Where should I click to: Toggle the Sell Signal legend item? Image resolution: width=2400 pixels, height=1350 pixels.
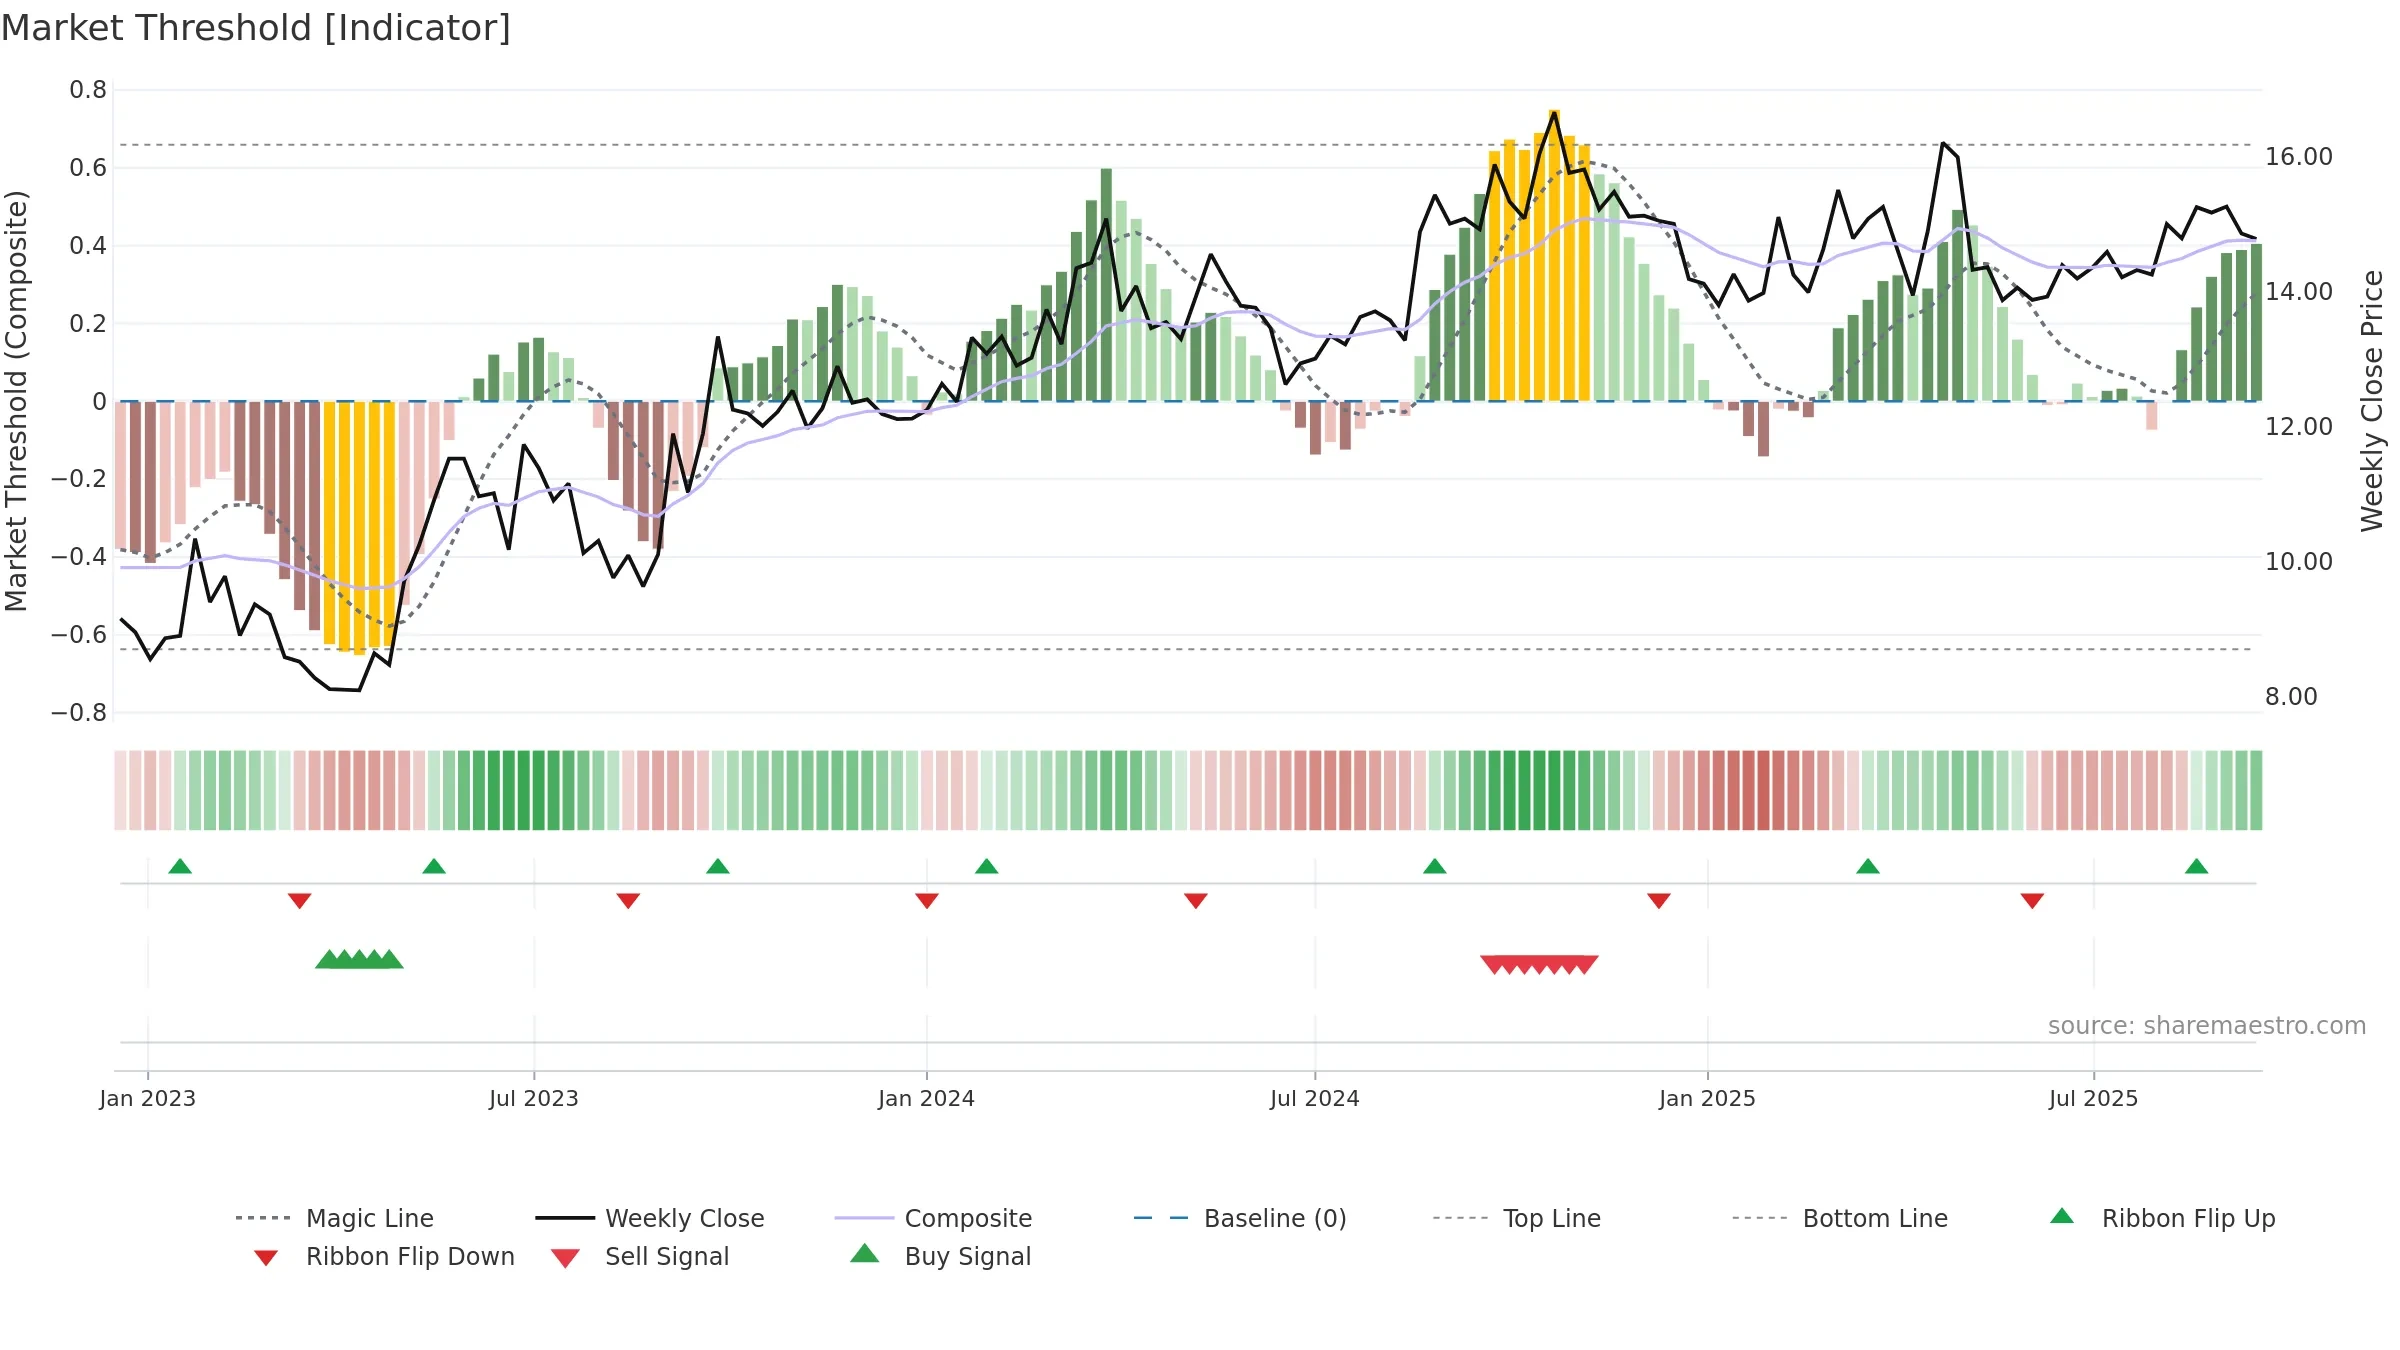click(x=640, y=1256)
